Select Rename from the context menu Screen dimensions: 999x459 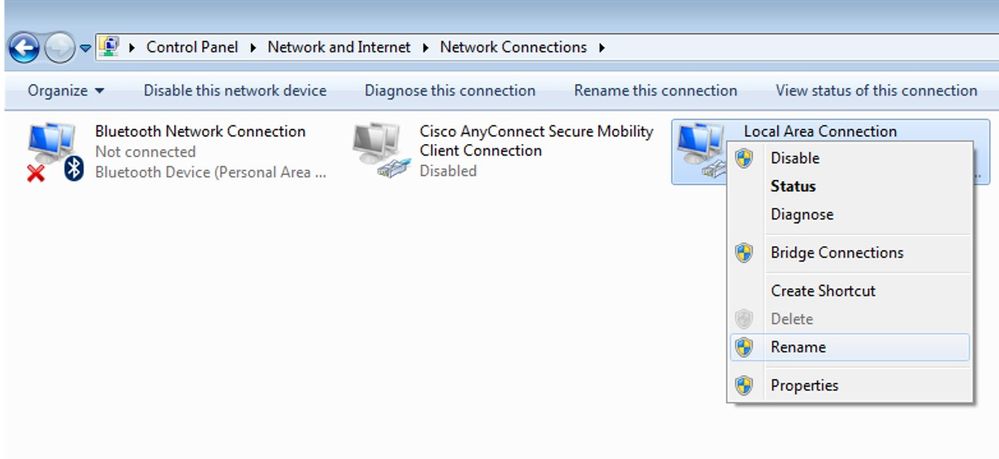[x=798, y=347]
